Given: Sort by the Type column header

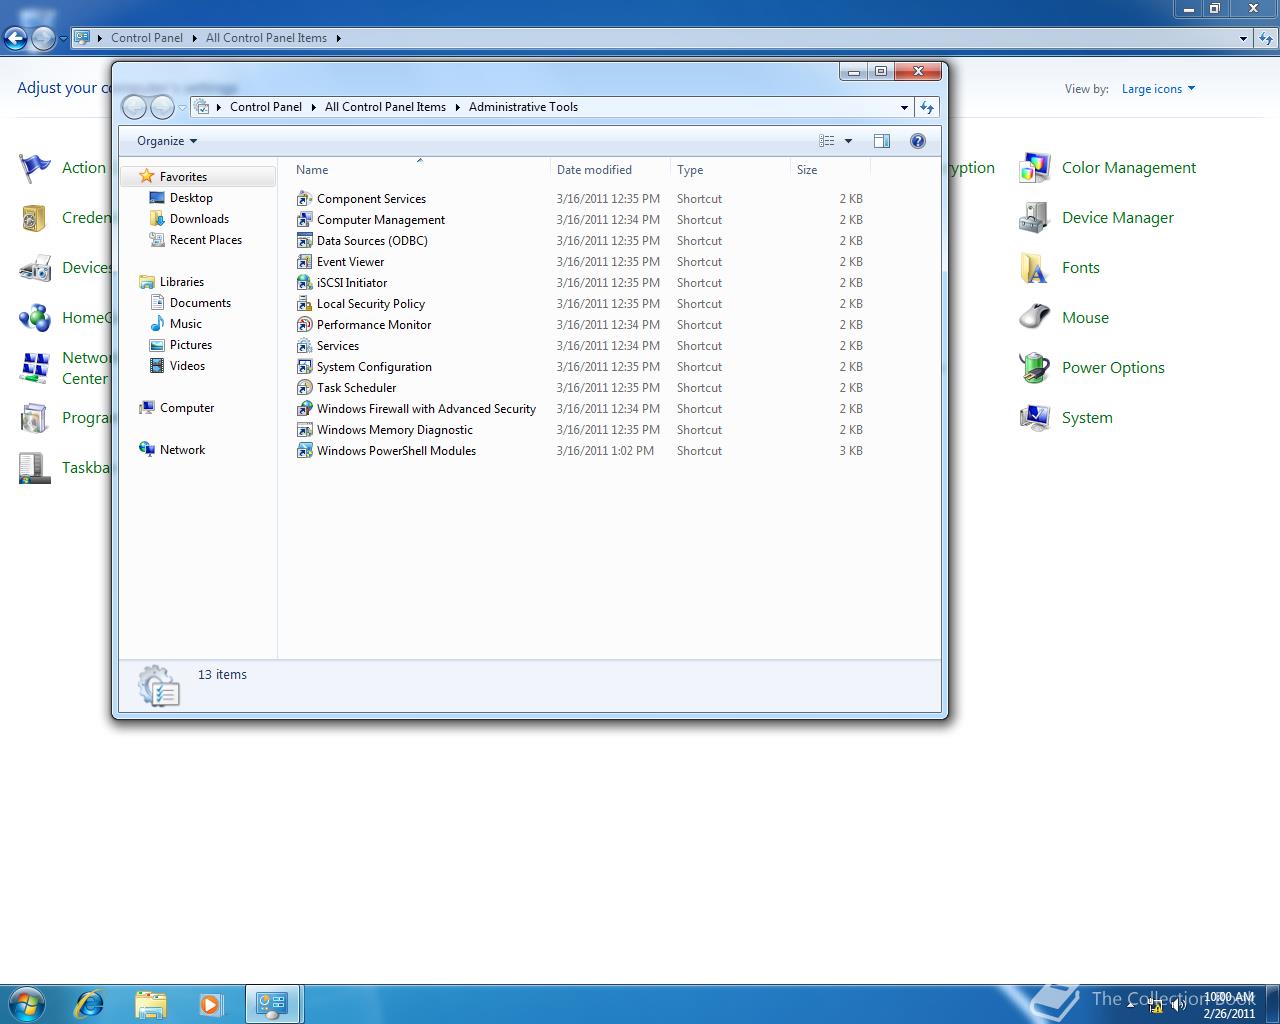Looking at the screenshot, I should [729, 170].
